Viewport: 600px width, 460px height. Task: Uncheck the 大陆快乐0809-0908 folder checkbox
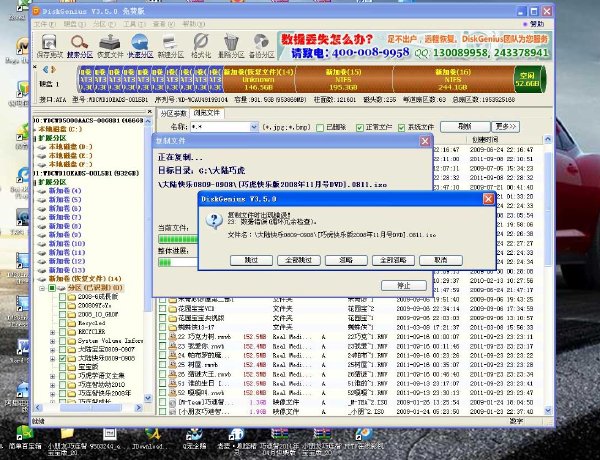62,359
